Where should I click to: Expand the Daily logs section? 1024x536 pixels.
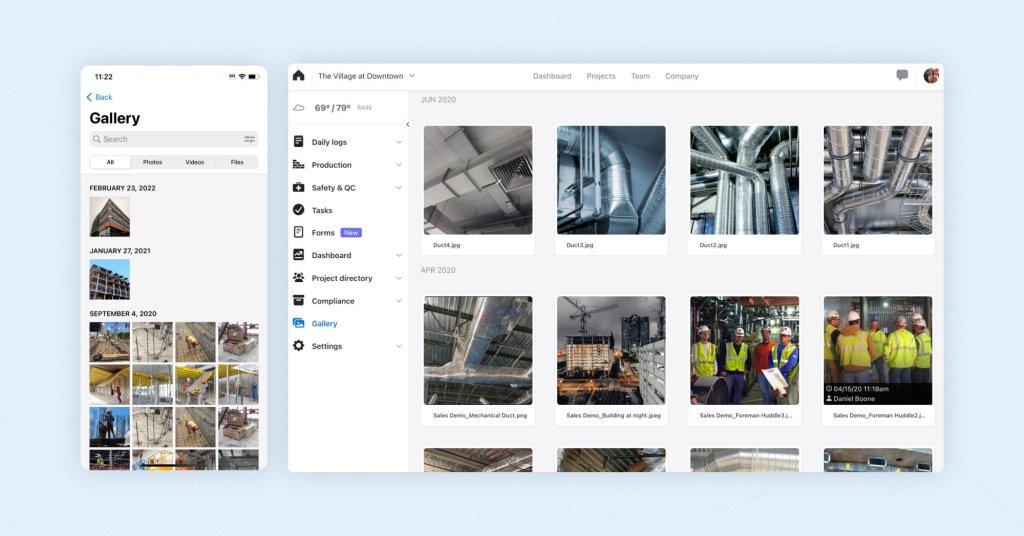click(399, 142)
